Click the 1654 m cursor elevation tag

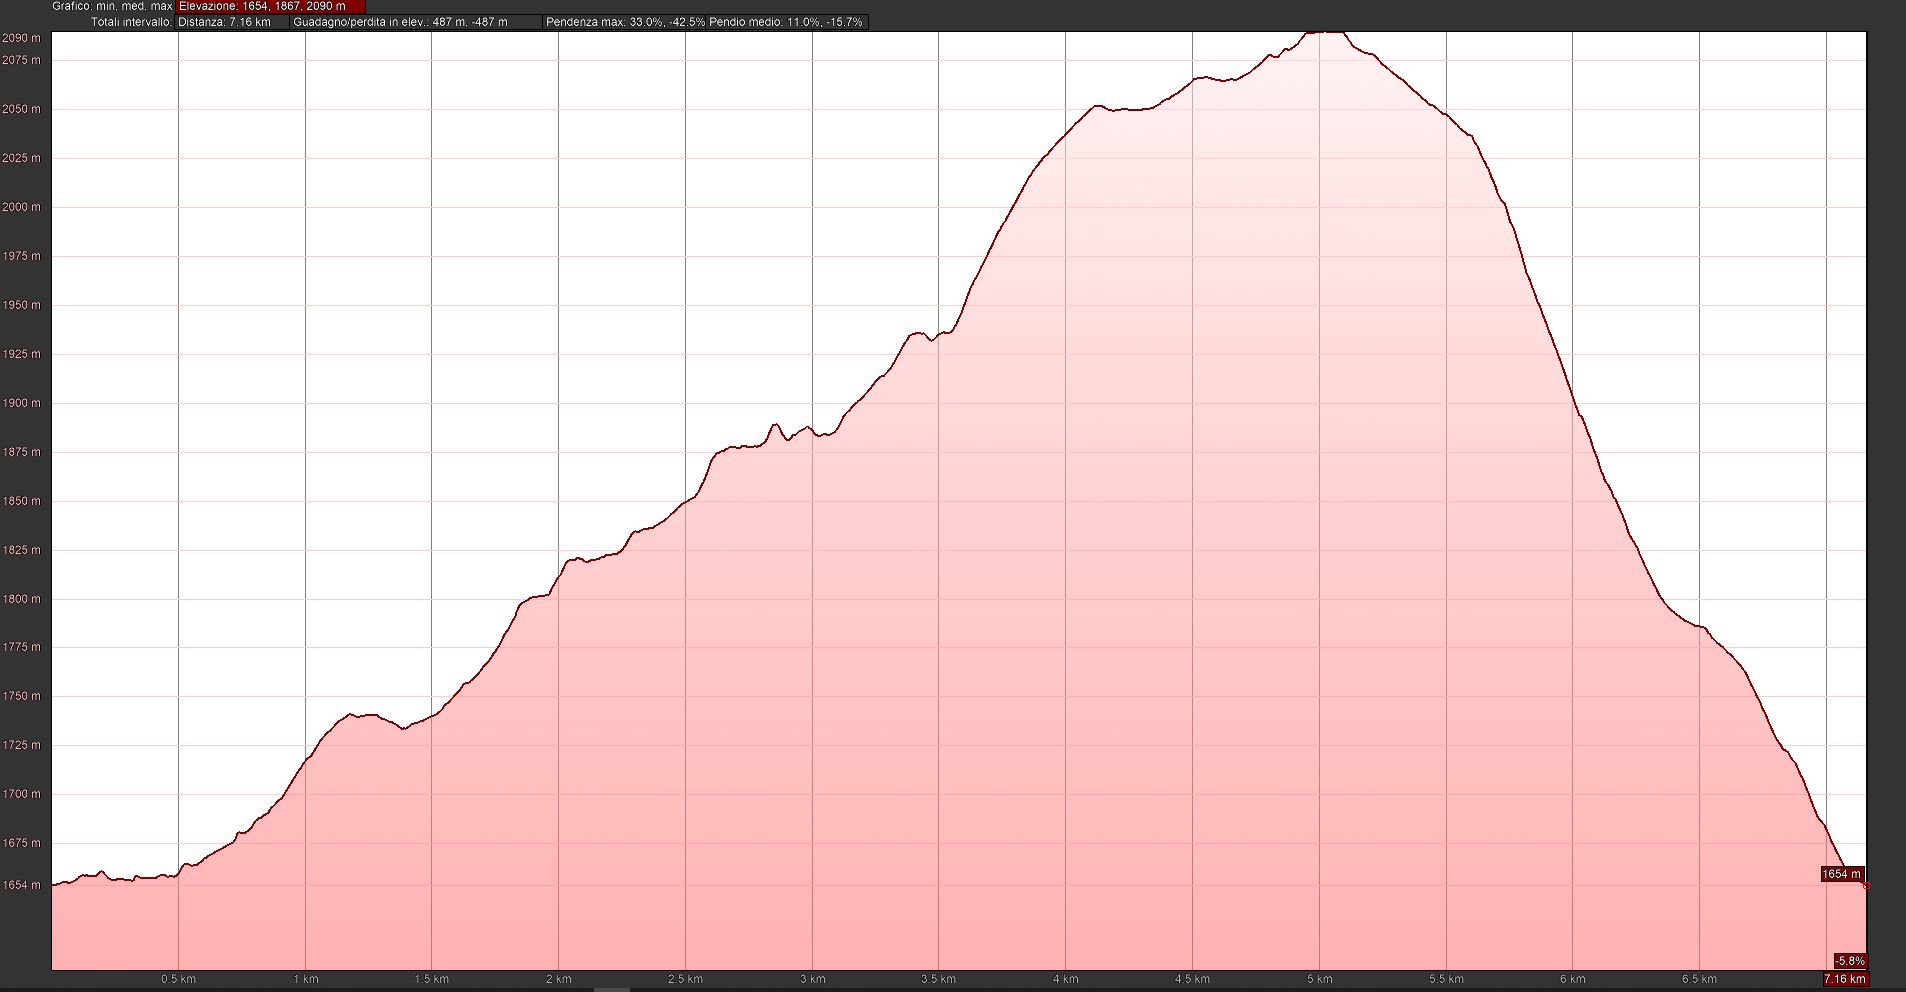(1841, 874)
